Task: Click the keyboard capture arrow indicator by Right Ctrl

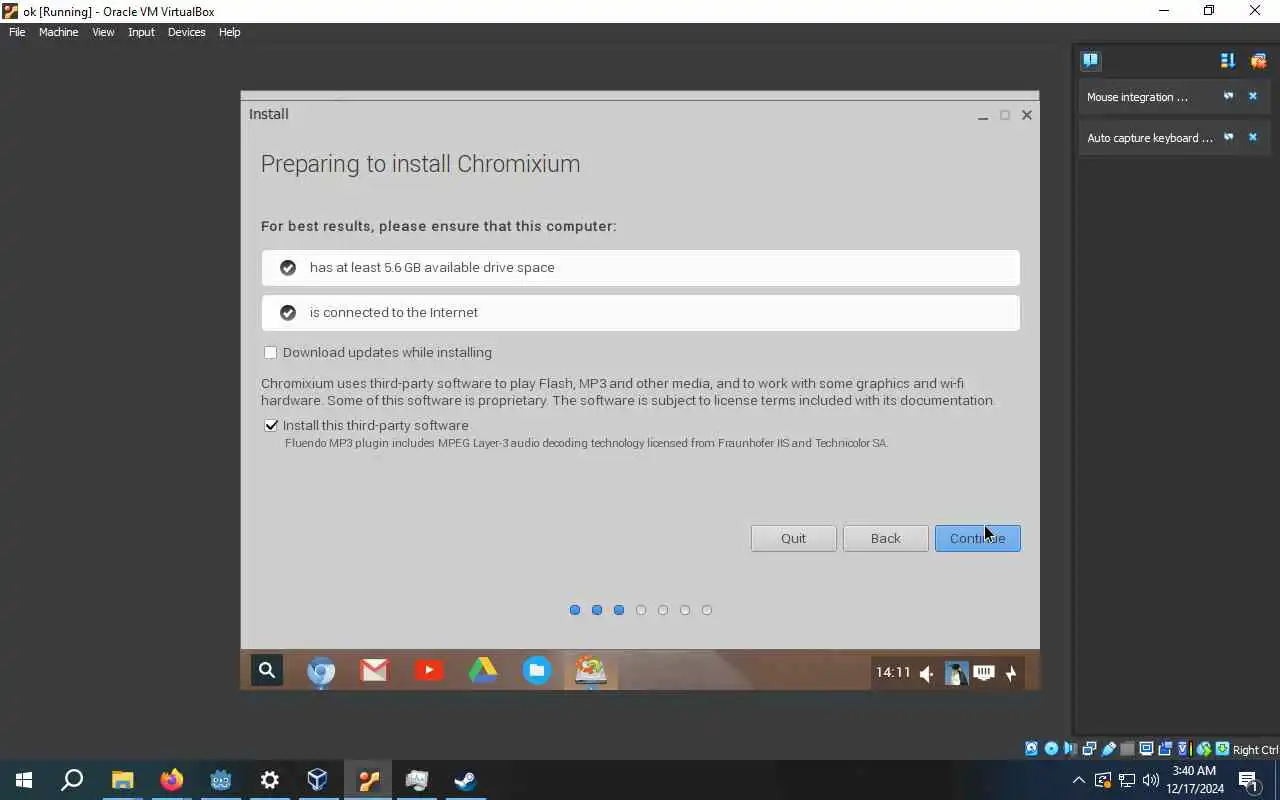Action: click(x=1222, y=749)
